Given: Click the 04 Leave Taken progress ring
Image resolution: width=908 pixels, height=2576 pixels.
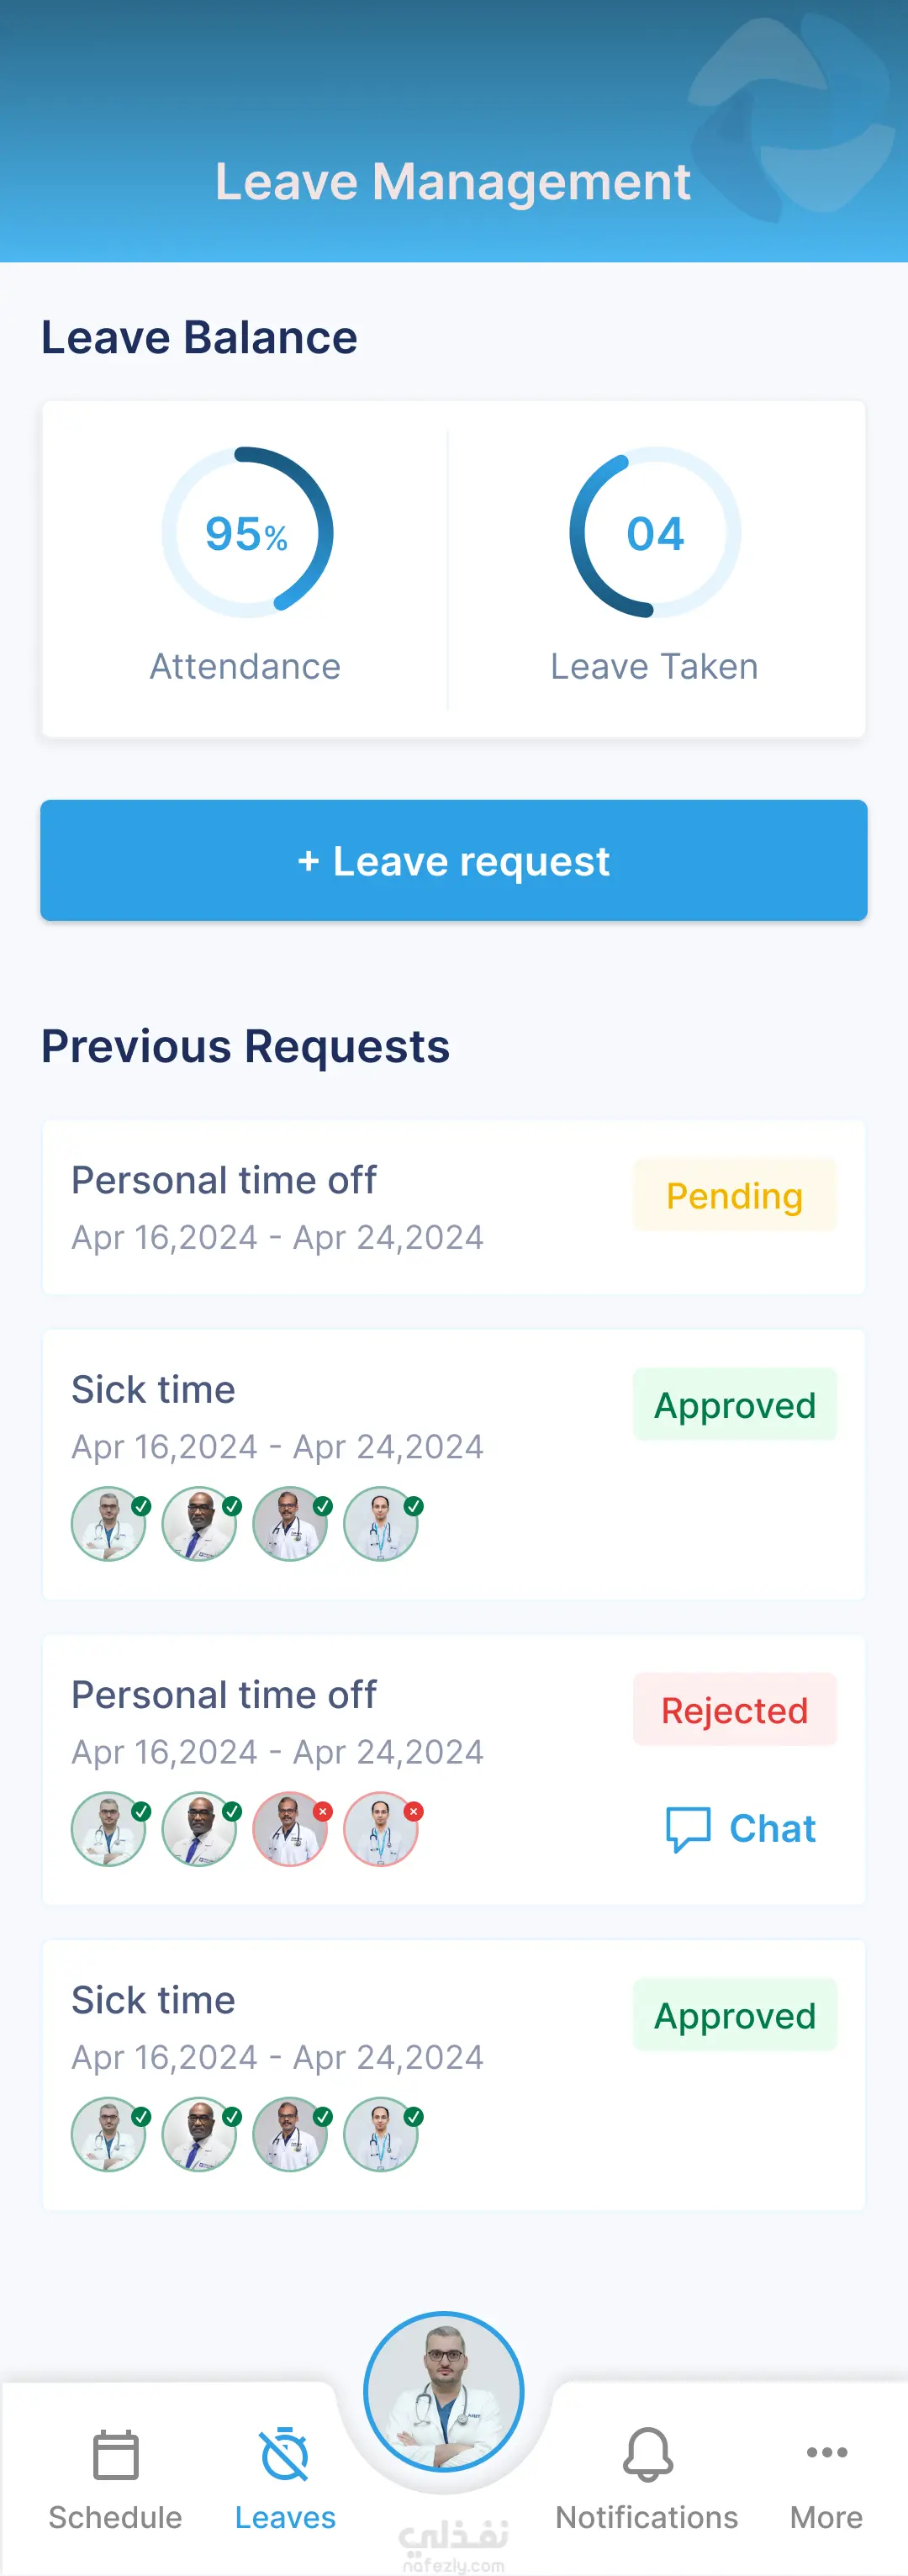Looking at the screenshot, I should point(655,533).
